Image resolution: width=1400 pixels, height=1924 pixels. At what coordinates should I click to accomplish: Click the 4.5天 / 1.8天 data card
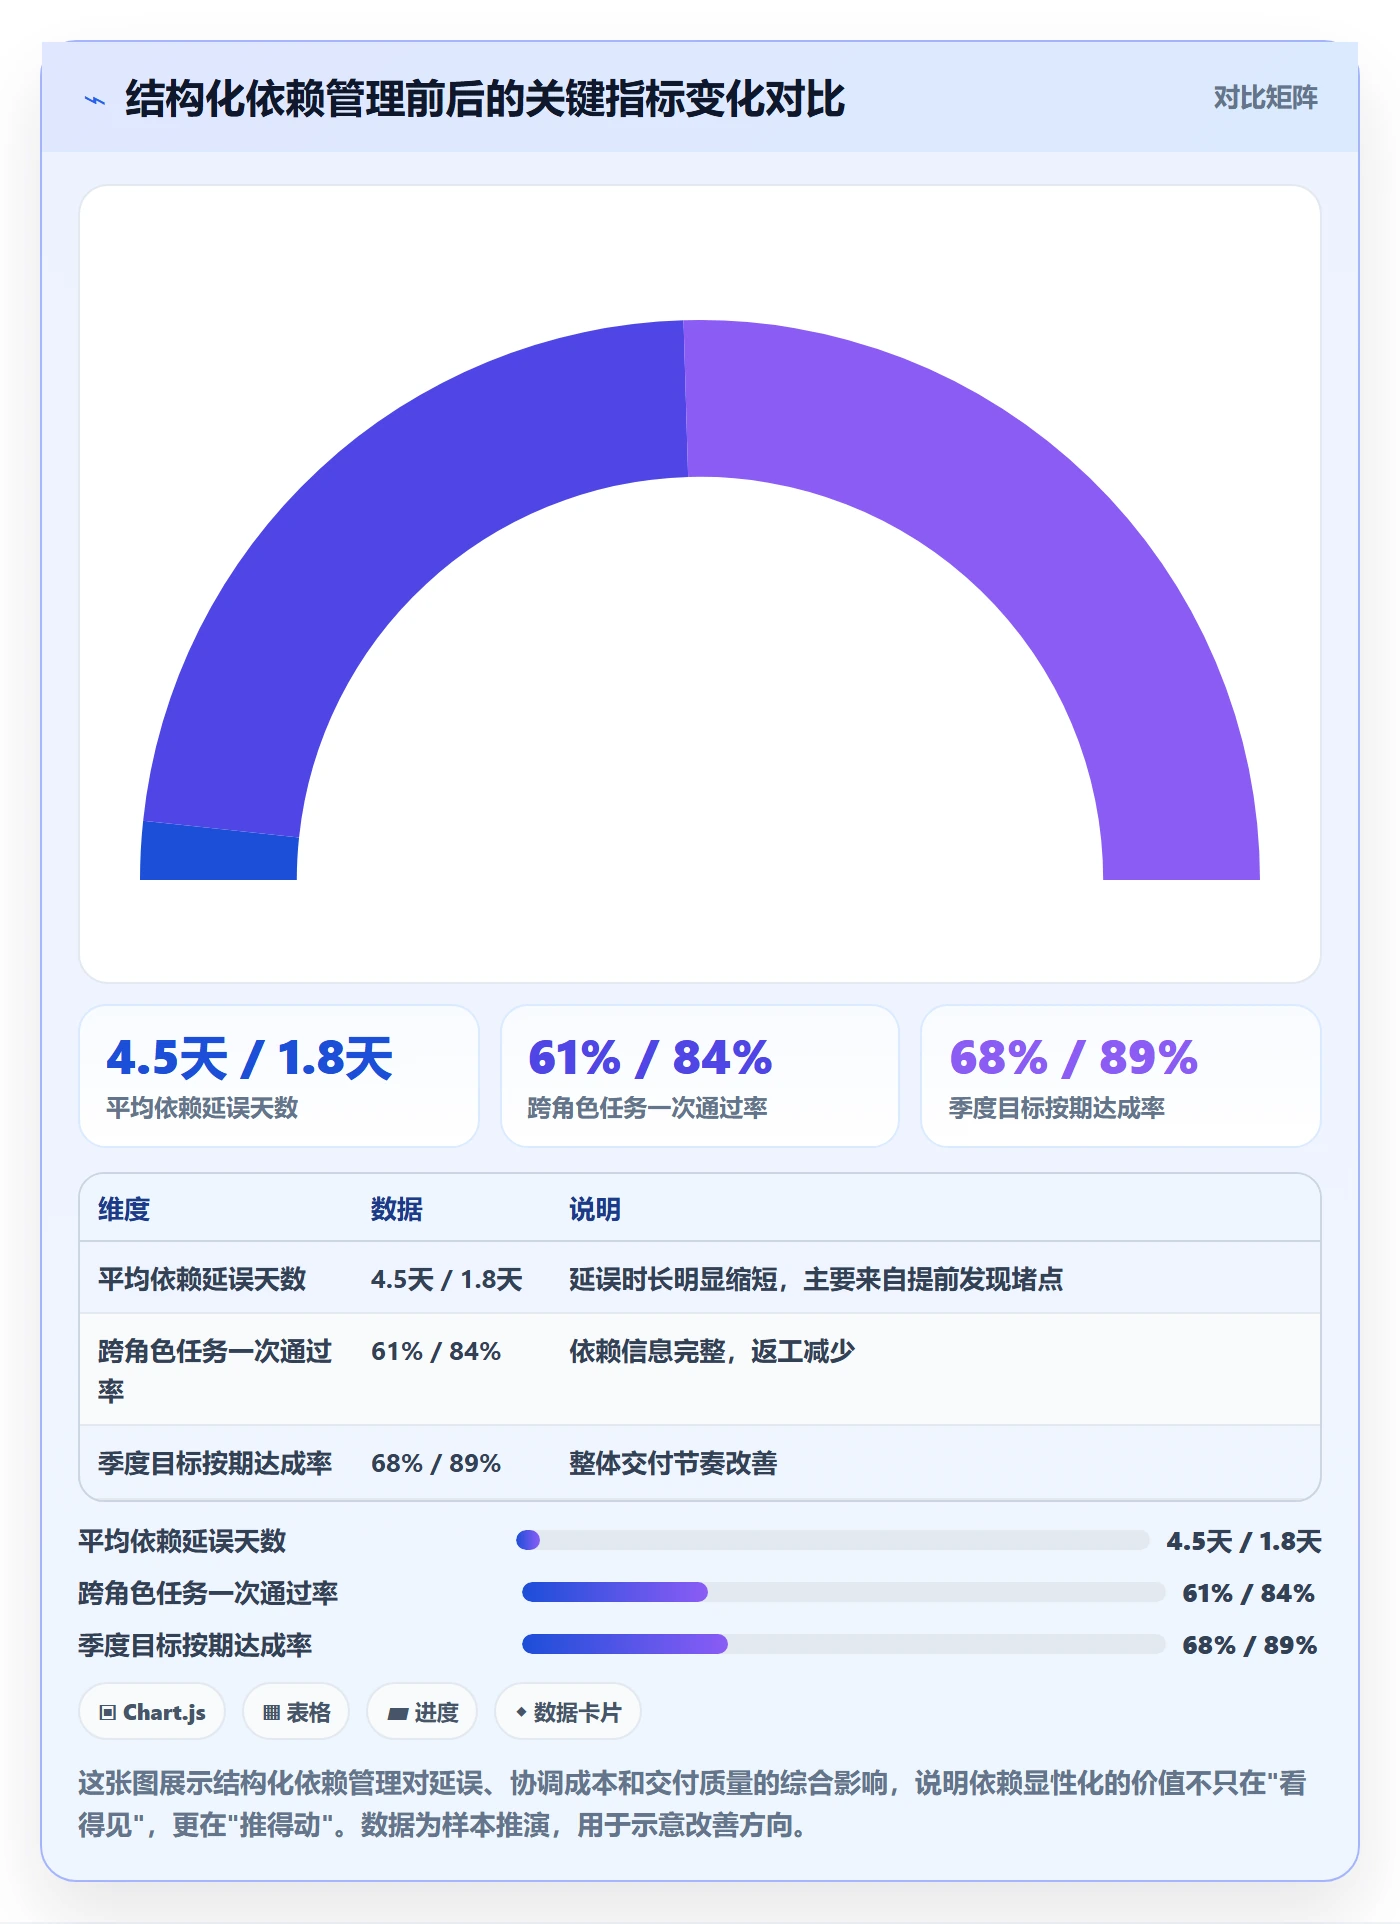tap(279, 1076)
